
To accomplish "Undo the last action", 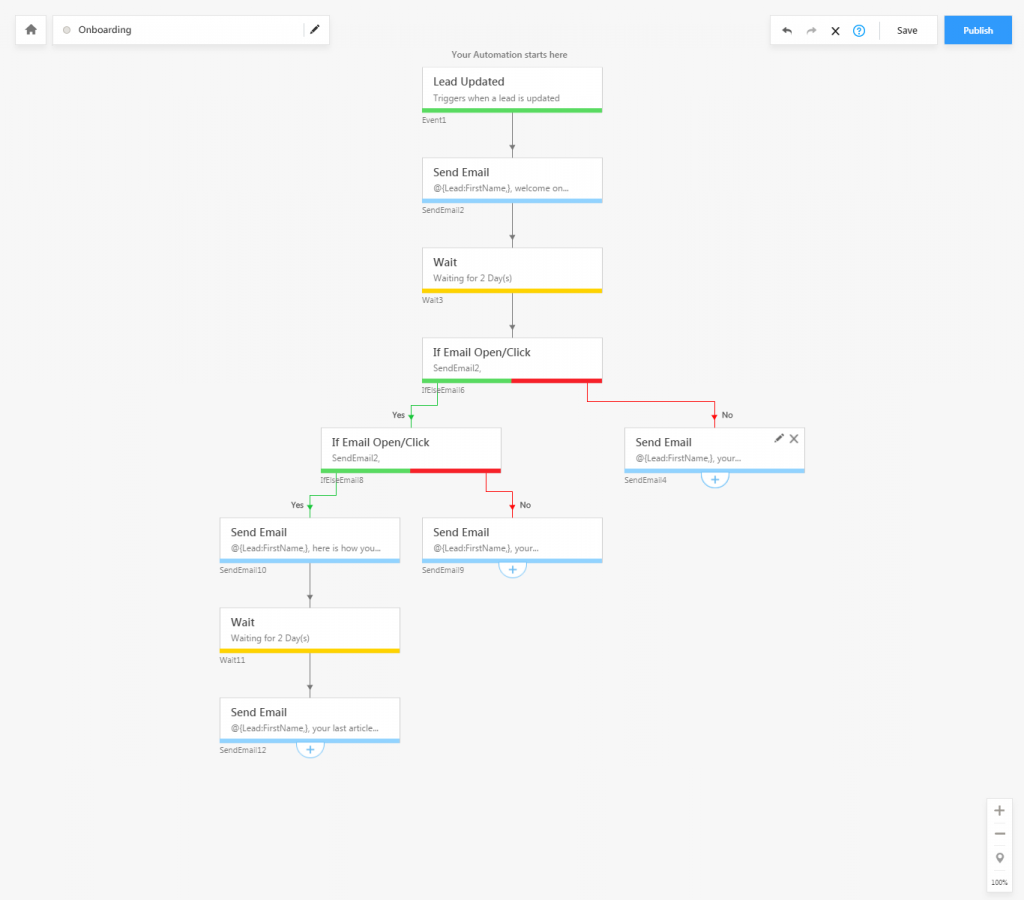I will [787, 31].
